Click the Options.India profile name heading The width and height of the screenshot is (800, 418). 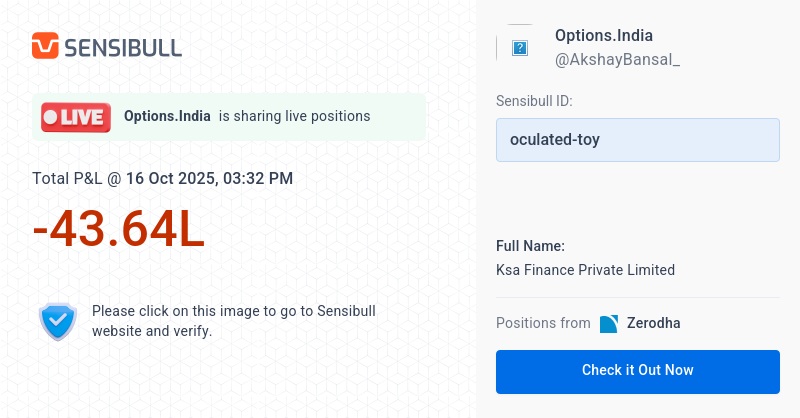click(x=603, y=36)
